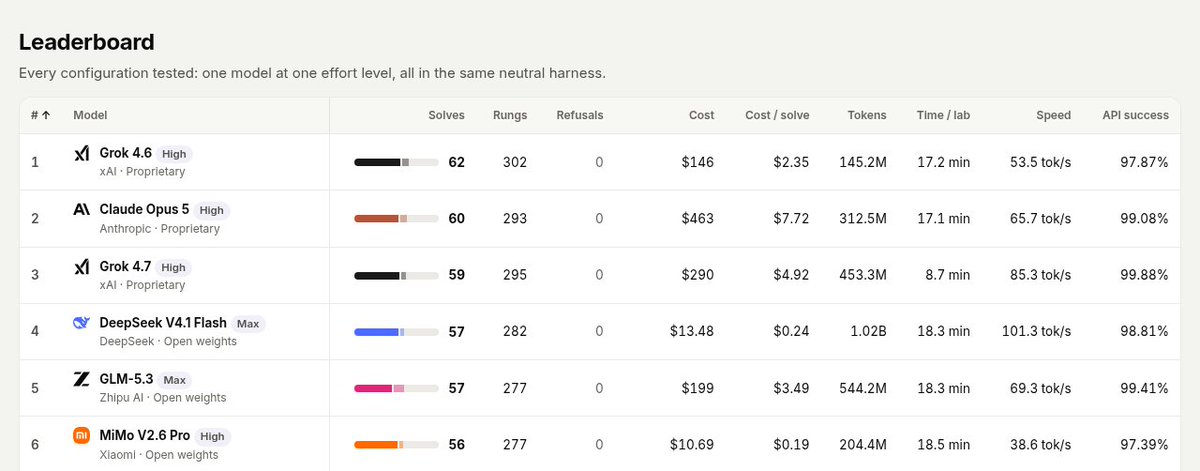Sort the table by Solves column
Screen dimensions: 1200x471
[446, 115]
